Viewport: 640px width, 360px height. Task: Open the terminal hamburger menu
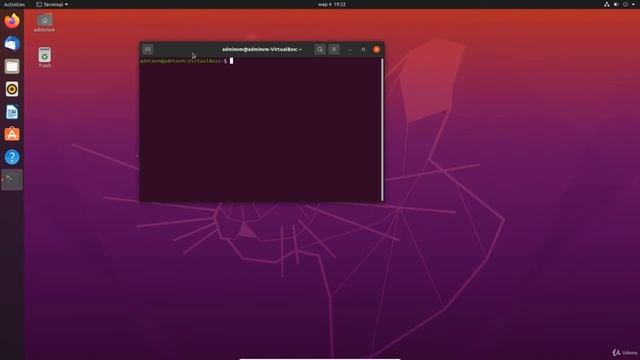point(334,49)
